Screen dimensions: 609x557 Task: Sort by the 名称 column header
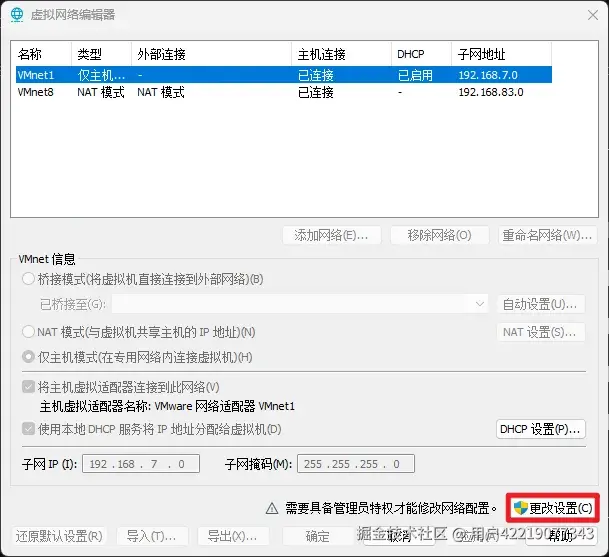click(x=44, y=54)
